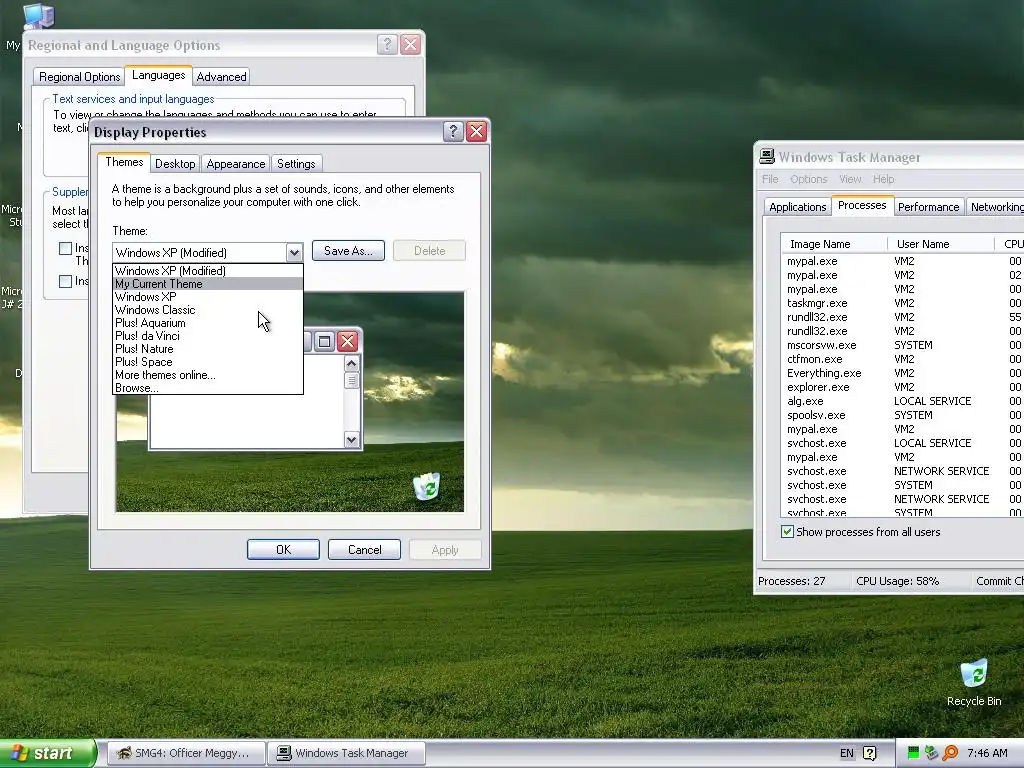The image size is (1024, 768).
Task: Click Regional and Language Options help button
Action: pyautogui.click(x=387, y=44)
